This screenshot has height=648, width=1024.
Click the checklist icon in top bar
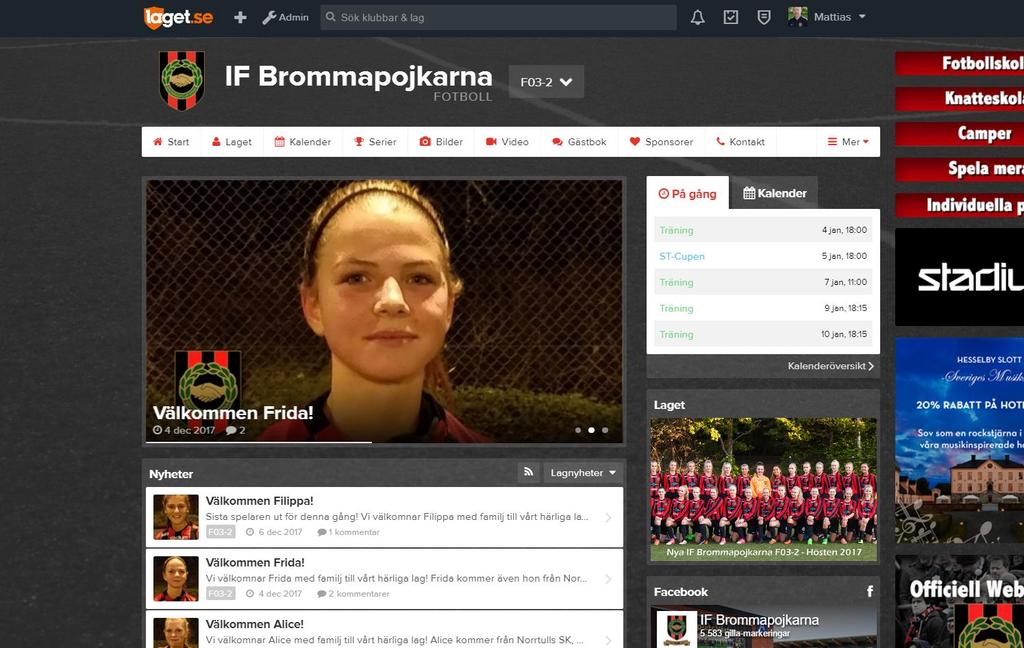pyautogui.click(x=731, y=18)
